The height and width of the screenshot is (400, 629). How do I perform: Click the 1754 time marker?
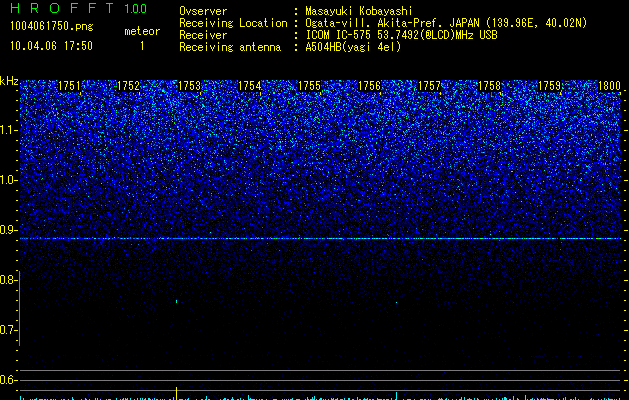pos(250,86)
